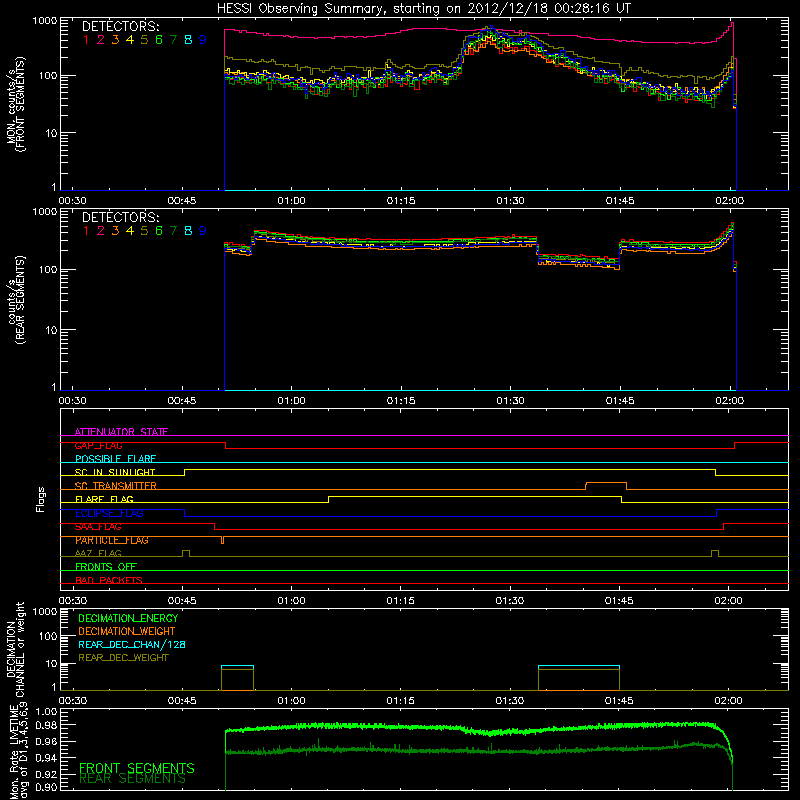Select detector 9 in rear segments legend
The width and height of the screenshot is (800, 800).
(x=203, y=231)
